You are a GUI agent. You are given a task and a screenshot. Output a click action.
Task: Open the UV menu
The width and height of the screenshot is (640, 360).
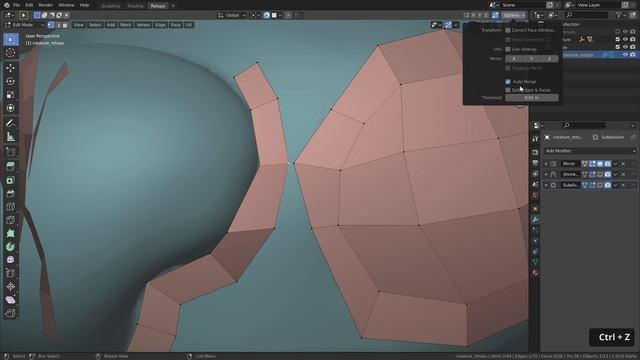(x=189, y=25)
